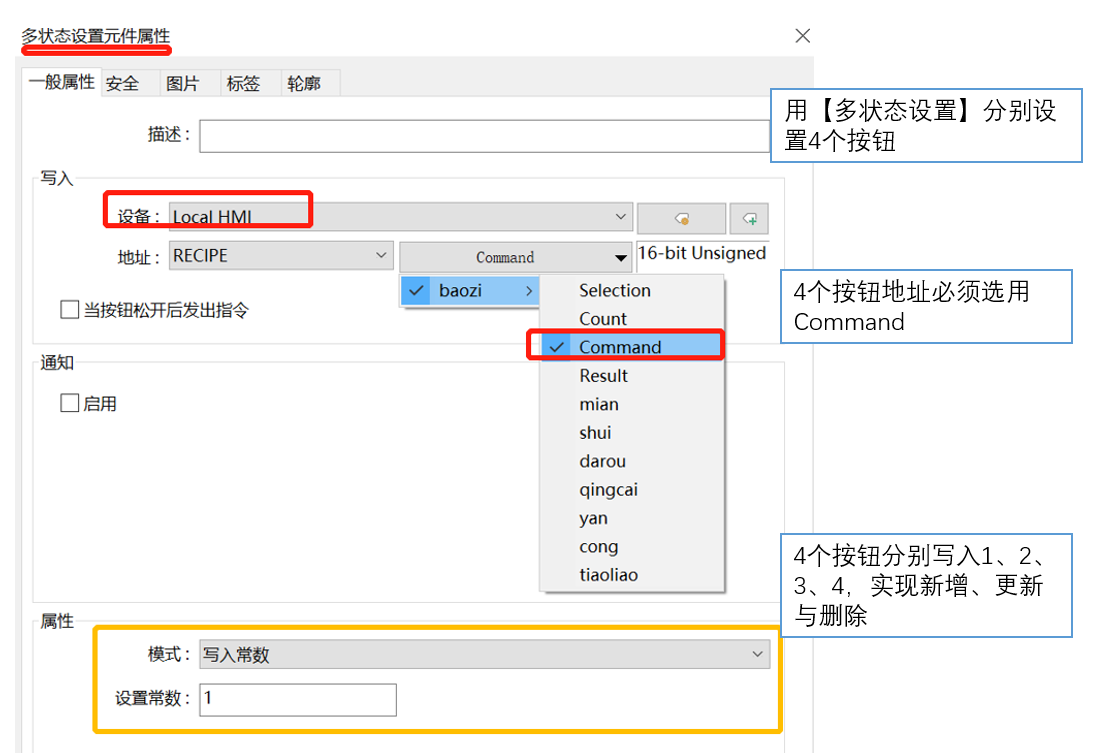Go to the 轮廓 tab
Viewport: 1100px width, 753px height.
pyautogui.click(x=304, y=84)
